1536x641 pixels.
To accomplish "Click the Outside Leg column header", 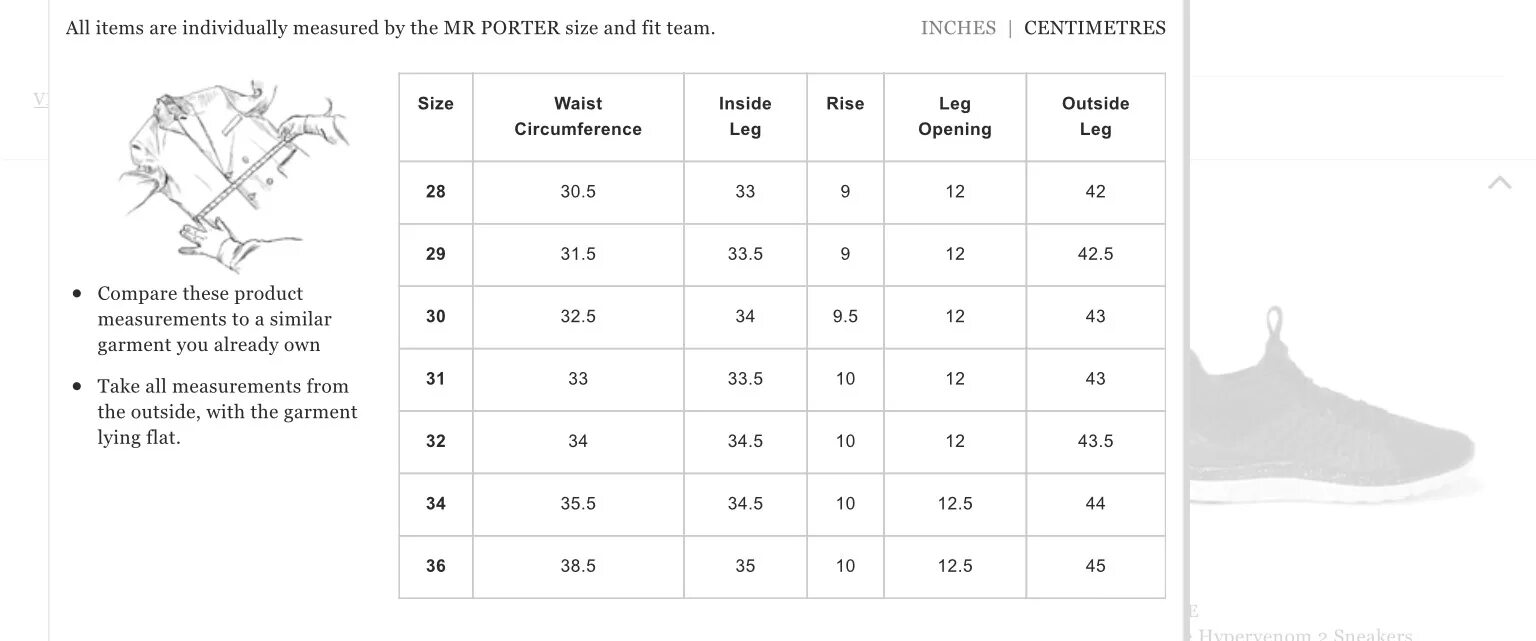I will [1095, 117].
